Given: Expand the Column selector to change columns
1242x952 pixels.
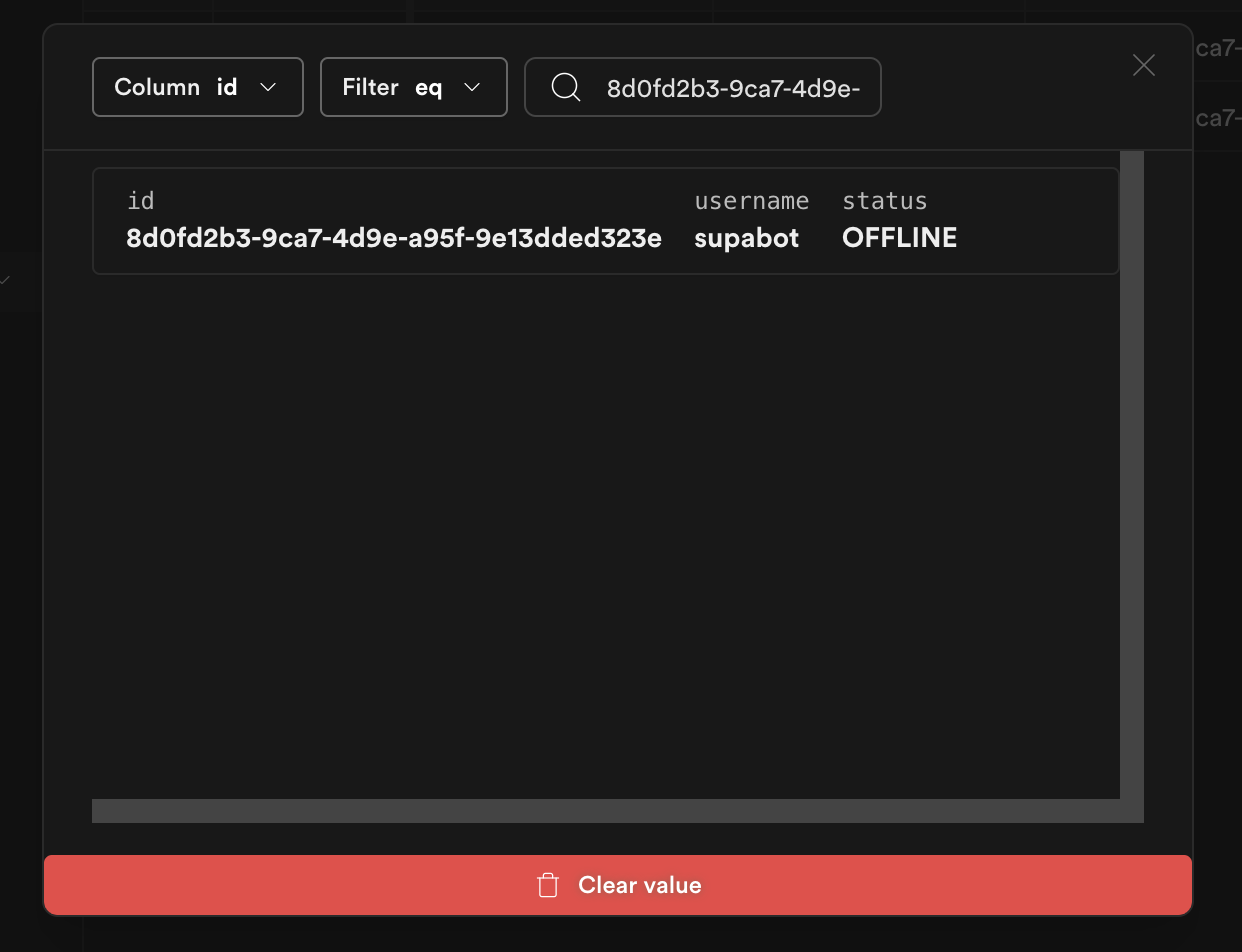Looking at the screenshot, I should click(x=197, y=87).
